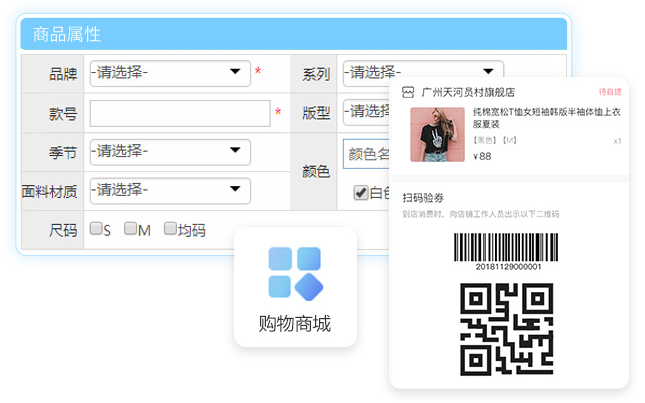Click the 面料材质 row label
The width and height of the screenshot is (645, 403).
click(49, 191)
